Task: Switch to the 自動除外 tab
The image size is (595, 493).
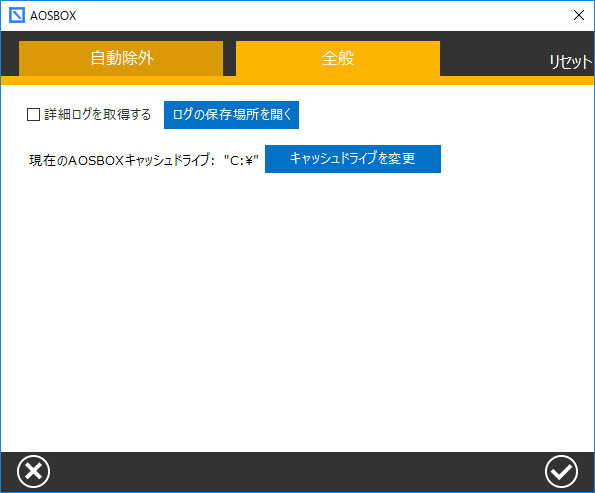Action: (121, 58)
